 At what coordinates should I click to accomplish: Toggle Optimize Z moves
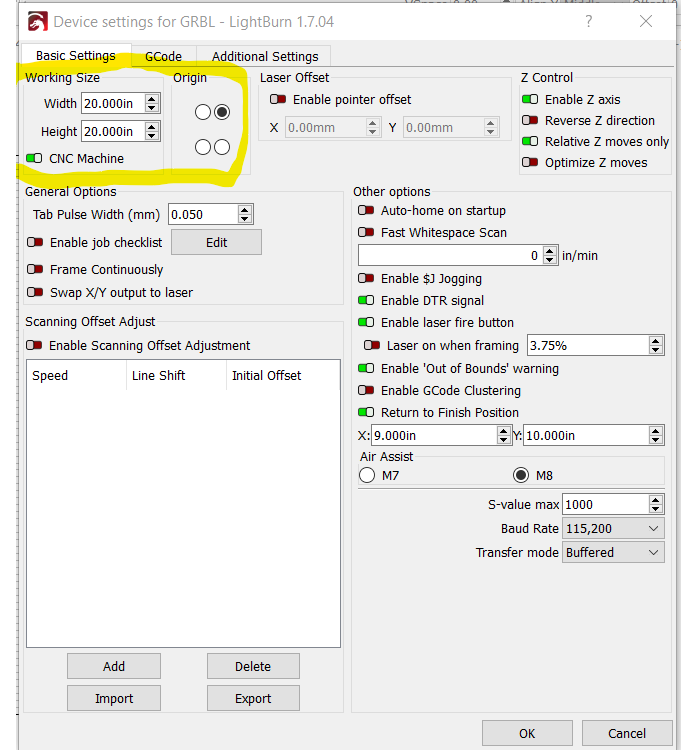[530, 163]
